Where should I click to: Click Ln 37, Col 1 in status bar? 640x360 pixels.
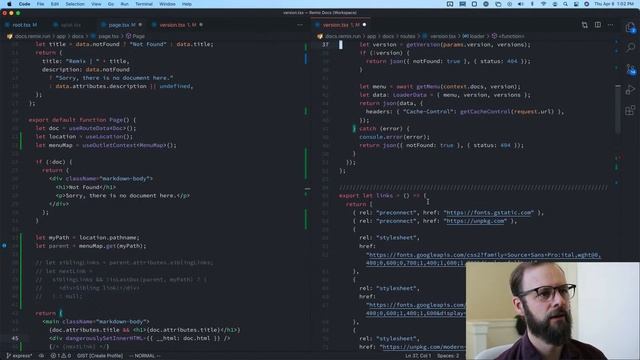tap(418, 356)
